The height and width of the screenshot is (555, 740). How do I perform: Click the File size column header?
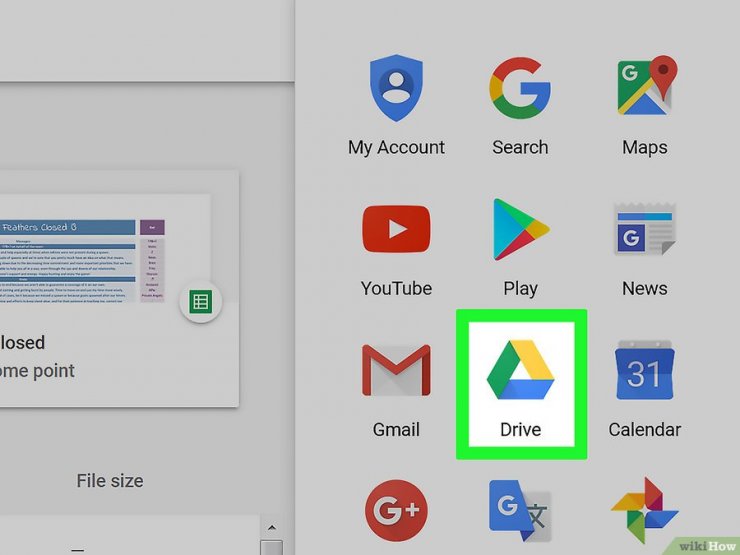[x=110, y=480]
